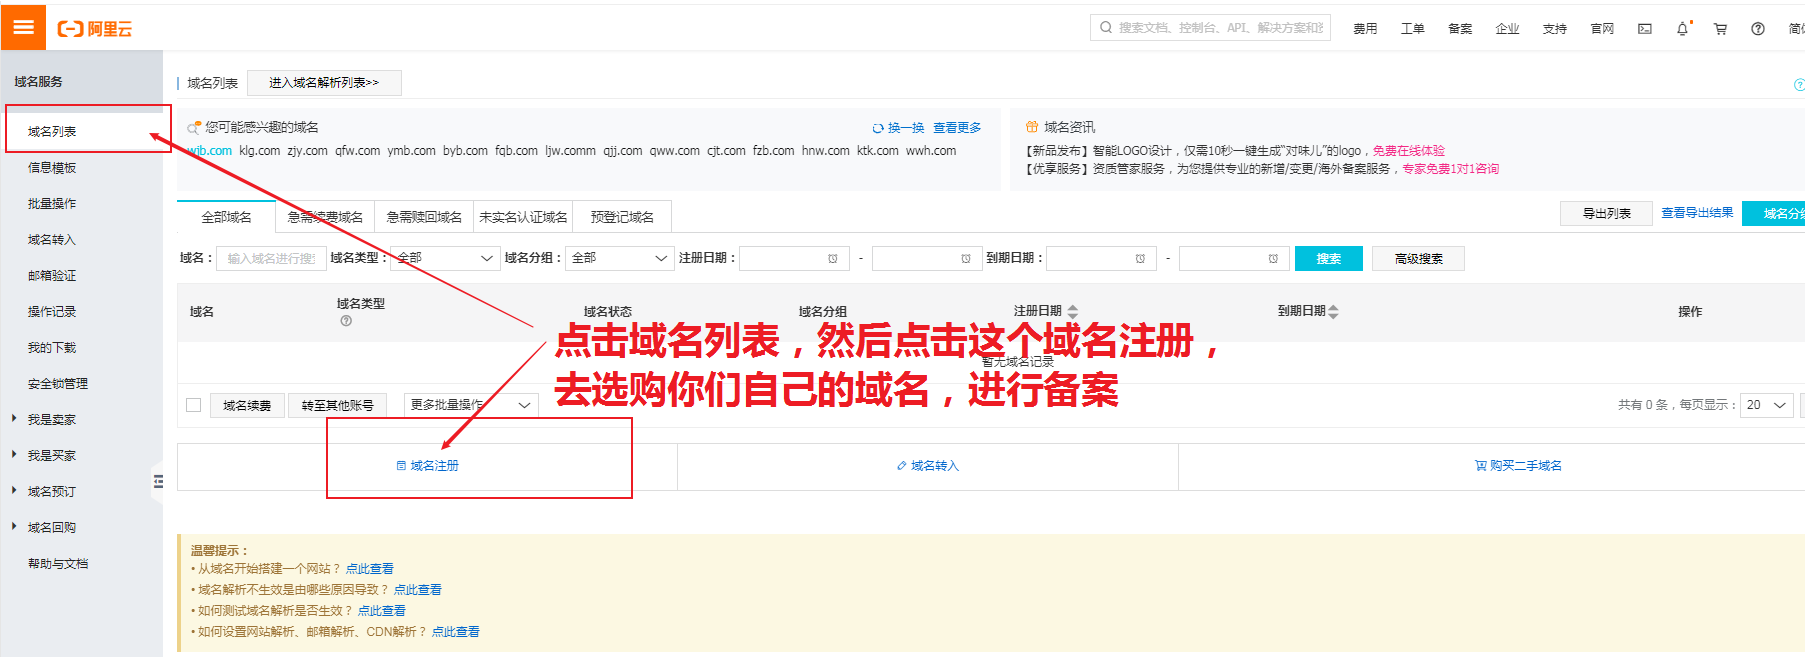This screenshot has height=657, width=1808.
Task: Select the 急需续费域名 tab
Action: click(325, 217)
